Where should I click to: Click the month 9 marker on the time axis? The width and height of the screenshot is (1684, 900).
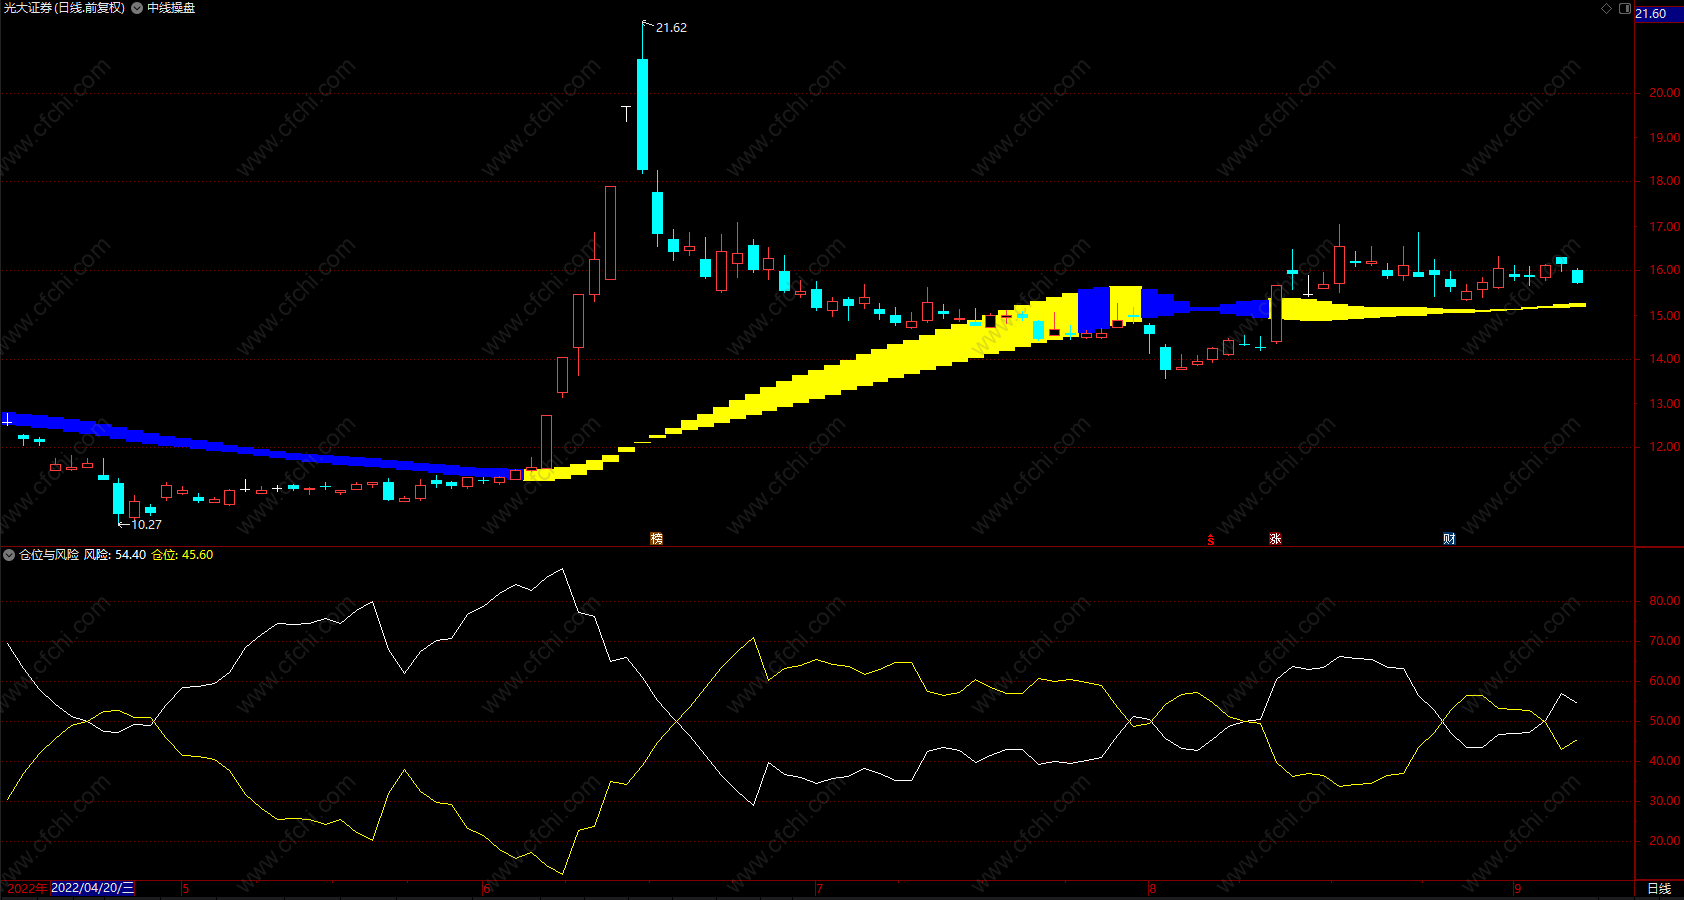1517,888
